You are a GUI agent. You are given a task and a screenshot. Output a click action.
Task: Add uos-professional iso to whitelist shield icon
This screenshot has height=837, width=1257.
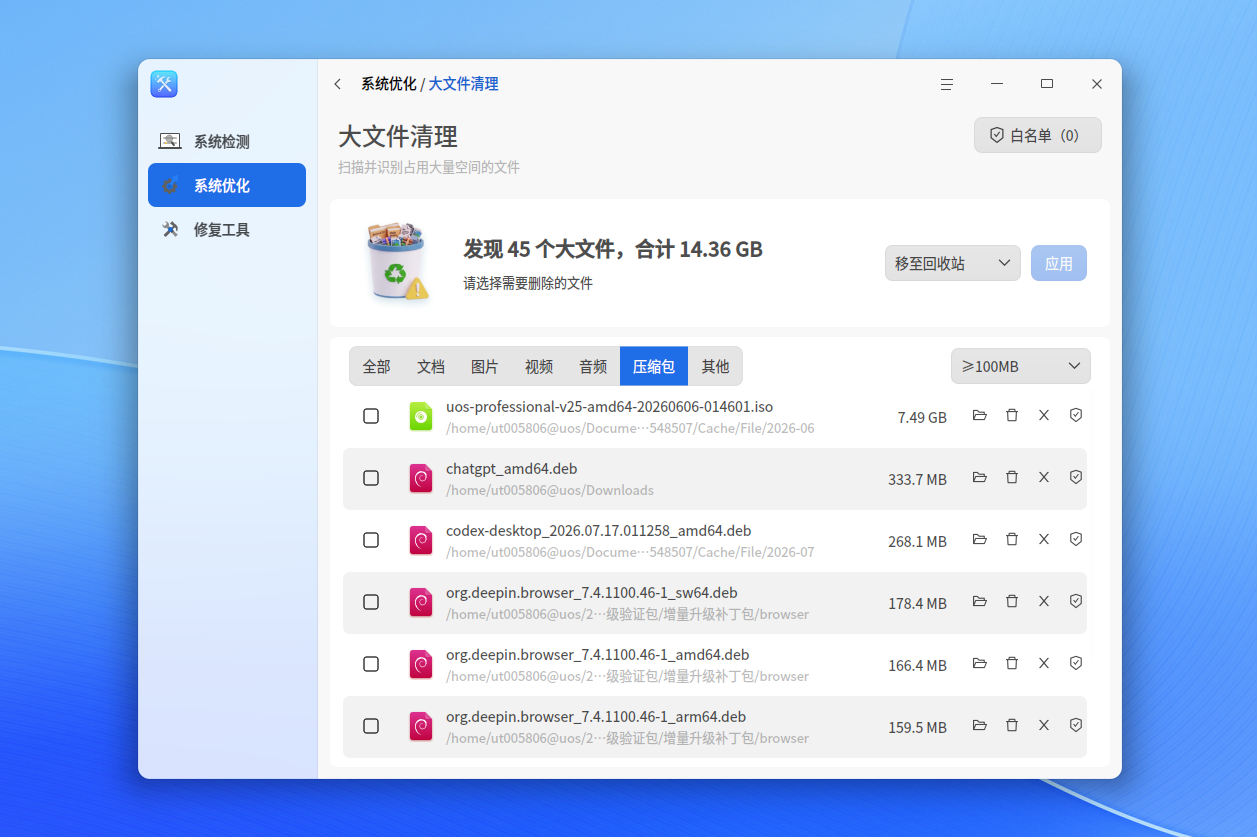point(1076,415)
